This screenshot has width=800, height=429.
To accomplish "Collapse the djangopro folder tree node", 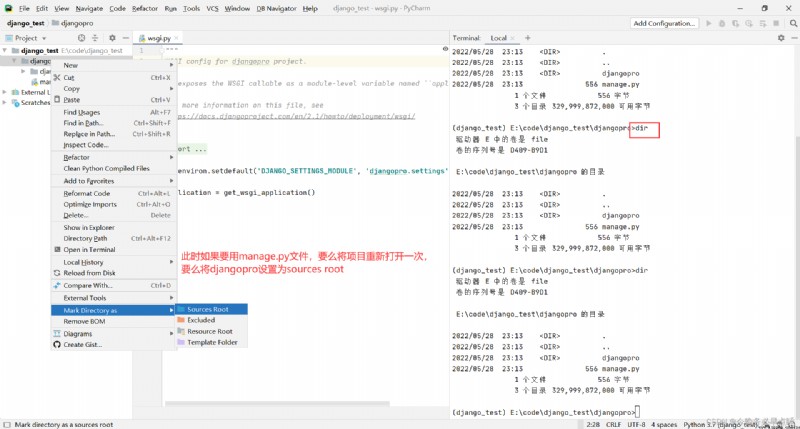I will pos(14,61).
